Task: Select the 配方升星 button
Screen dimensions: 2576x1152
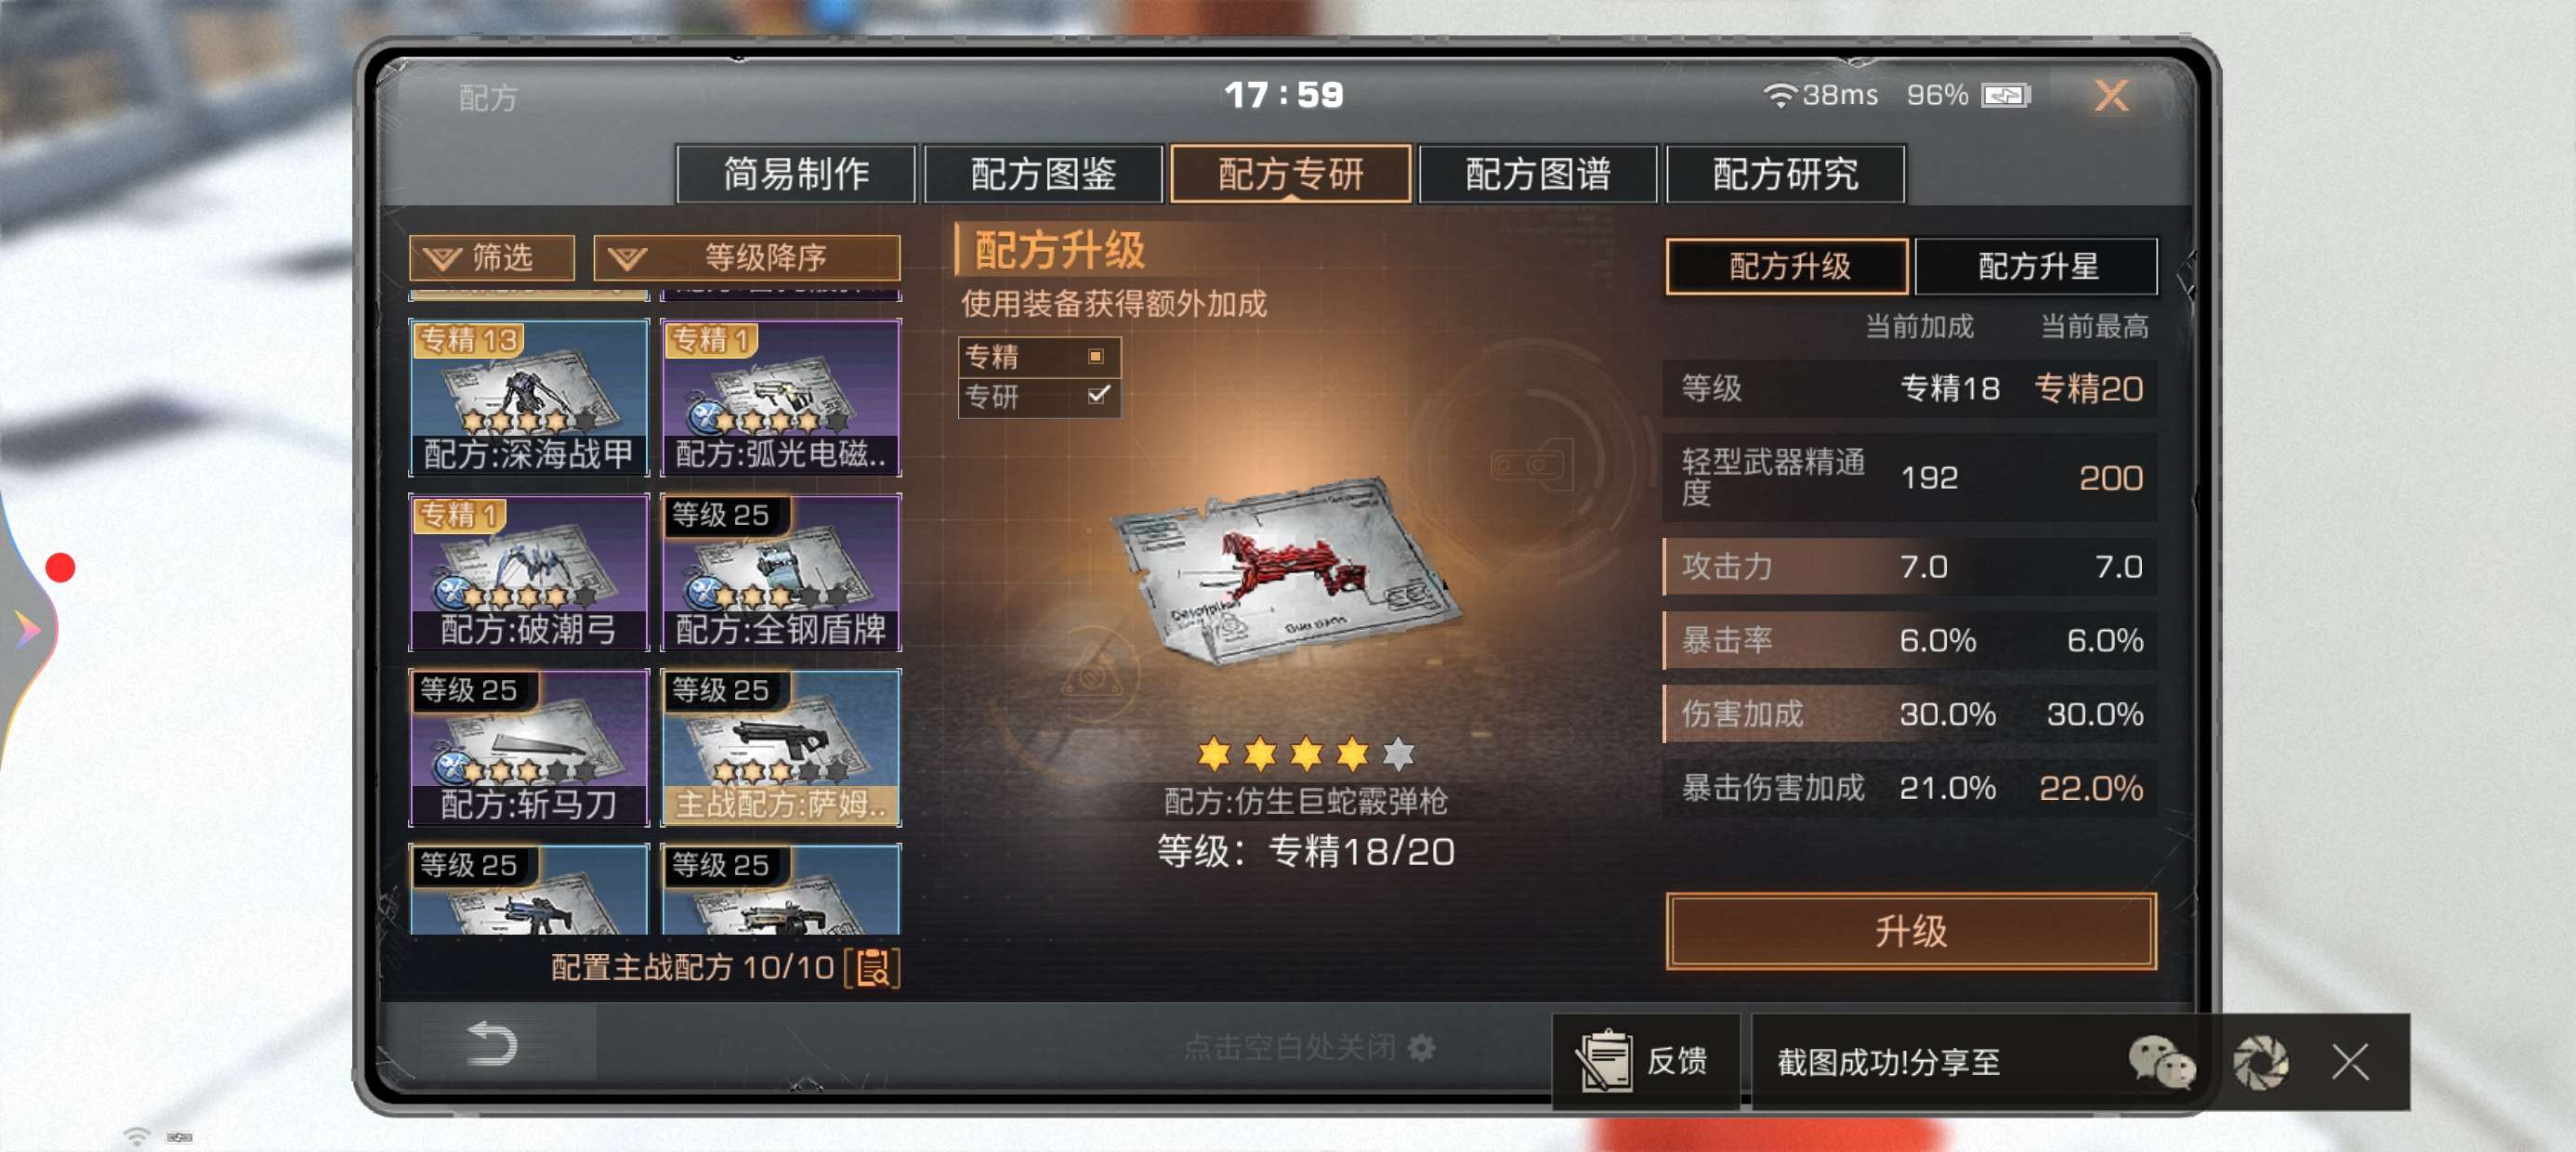Action: (2036, 266)
